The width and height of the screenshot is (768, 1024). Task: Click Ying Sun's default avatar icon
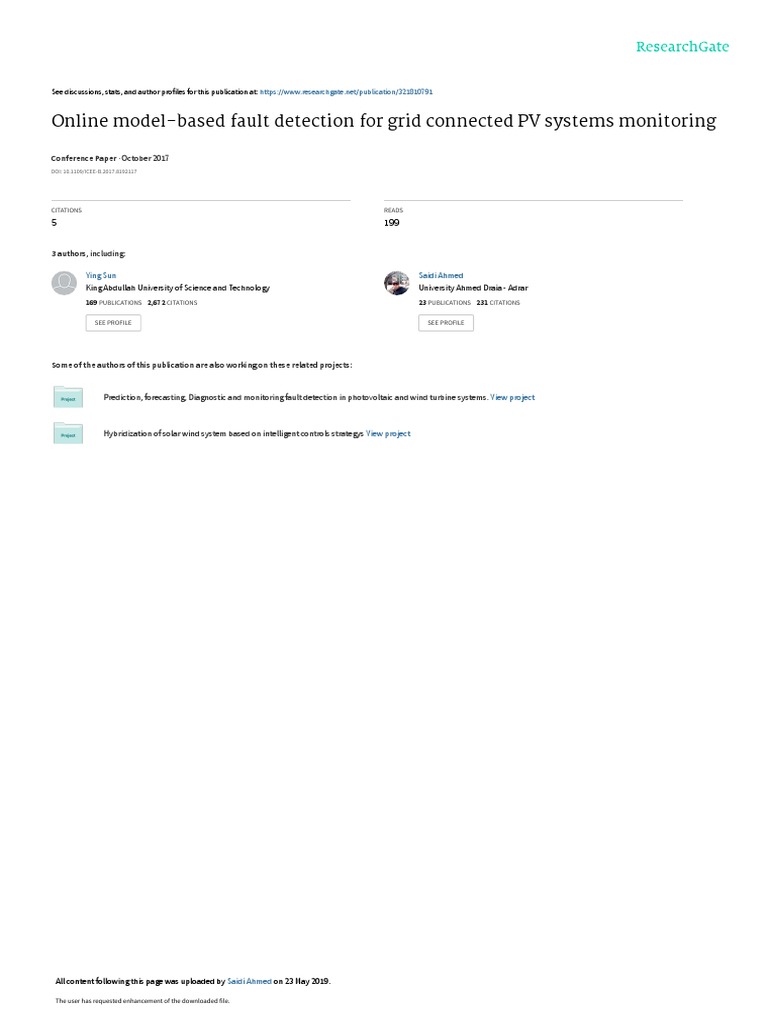coord(64,283)
